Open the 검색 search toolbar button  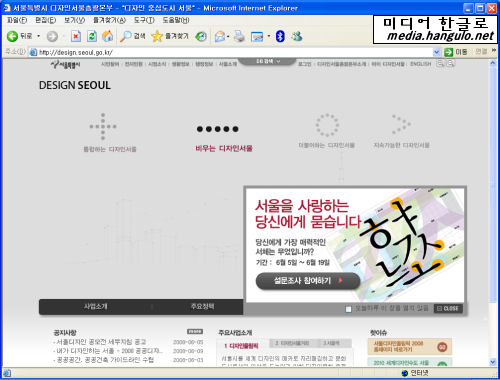(x=132, y=36)
